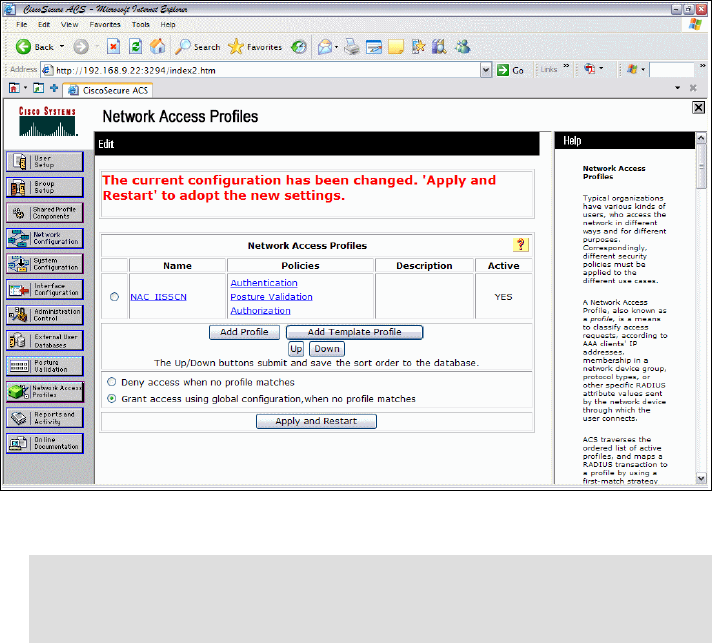Select the CiscoSecure ACS tab
Screen dimensions: 712x643
[108, 90]
